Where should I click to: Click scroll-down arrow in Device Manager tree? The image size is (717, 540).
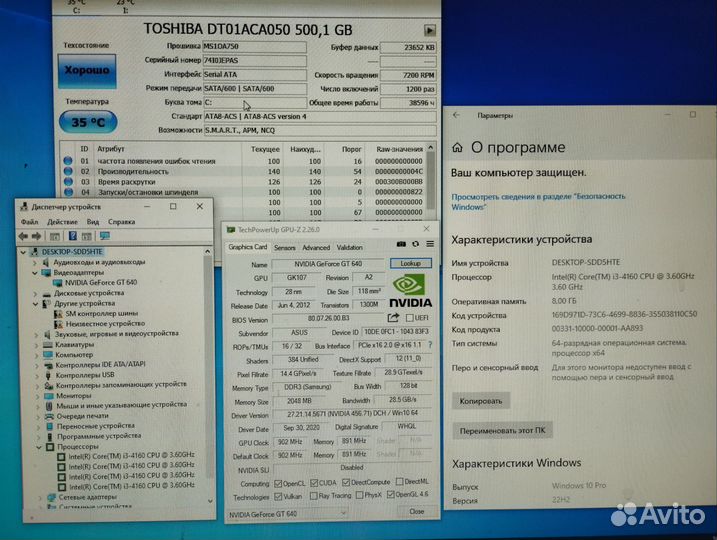pyautogui.click(x=210, y=501)
